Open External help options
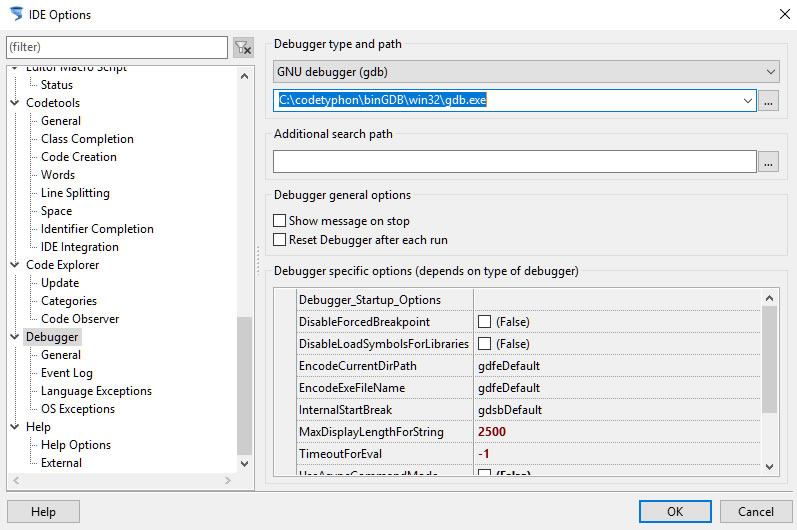Viewport: 797px width, 530px height. [61, 463]
